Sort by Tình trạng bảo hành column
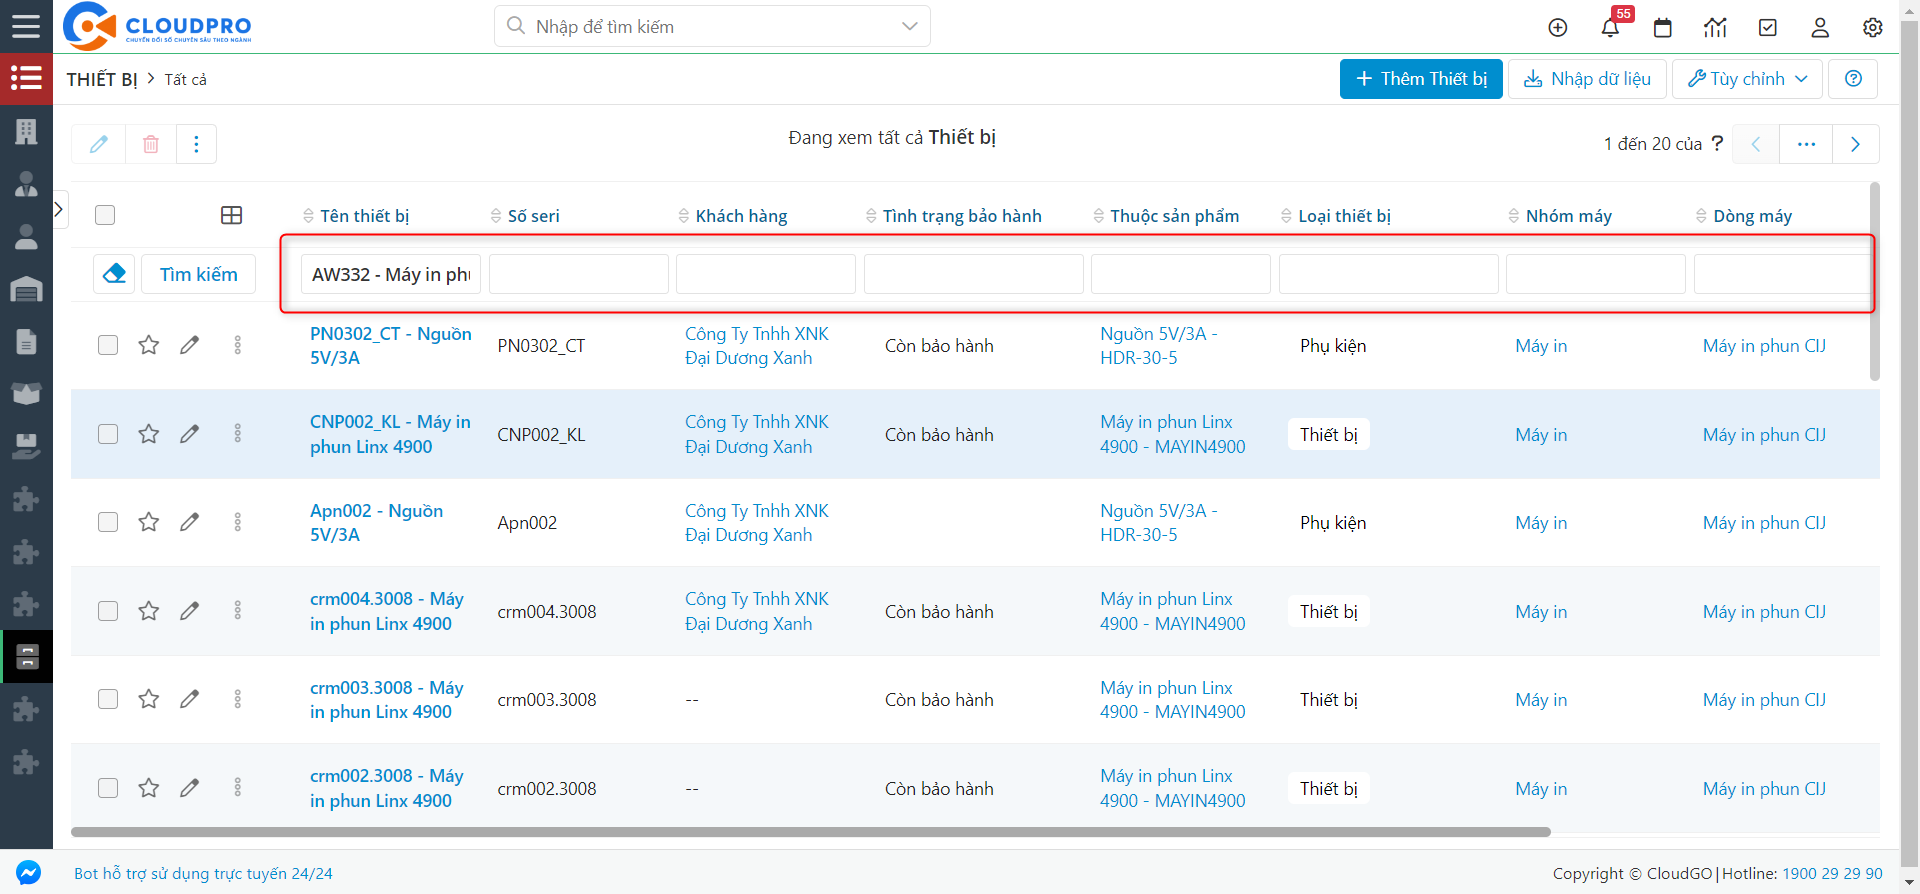This screenshot has height=894, width=1920. click(x=954, y=216)
